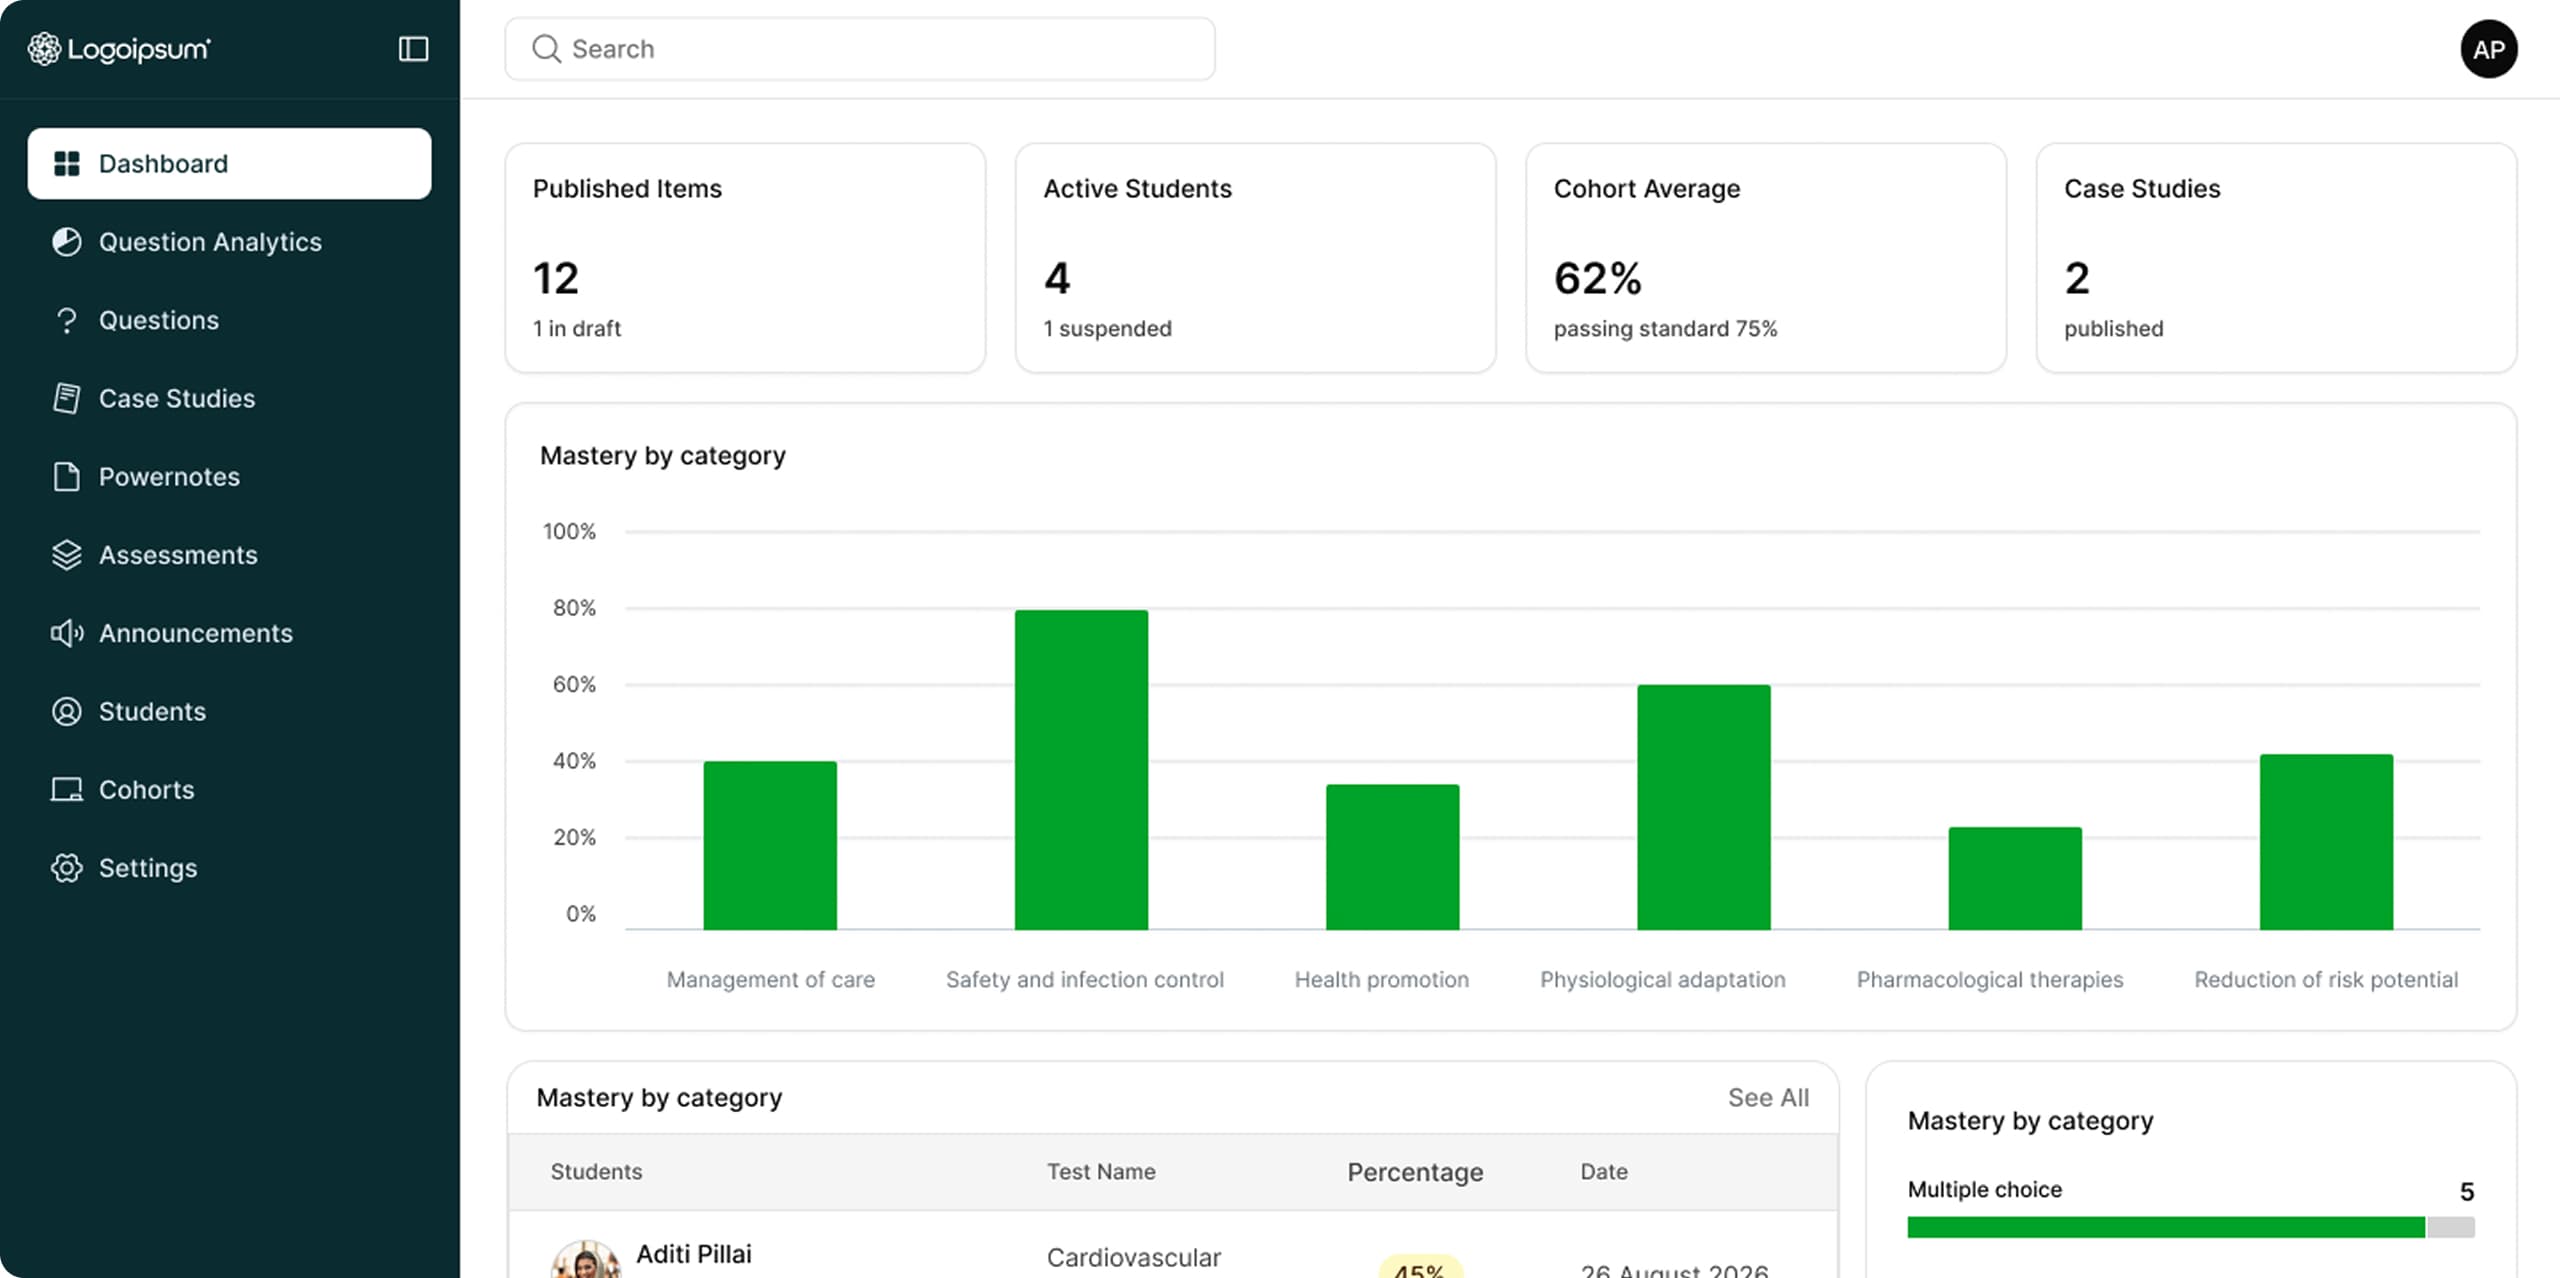
Task: Navigate to Assessments
Action: point(229,555)
